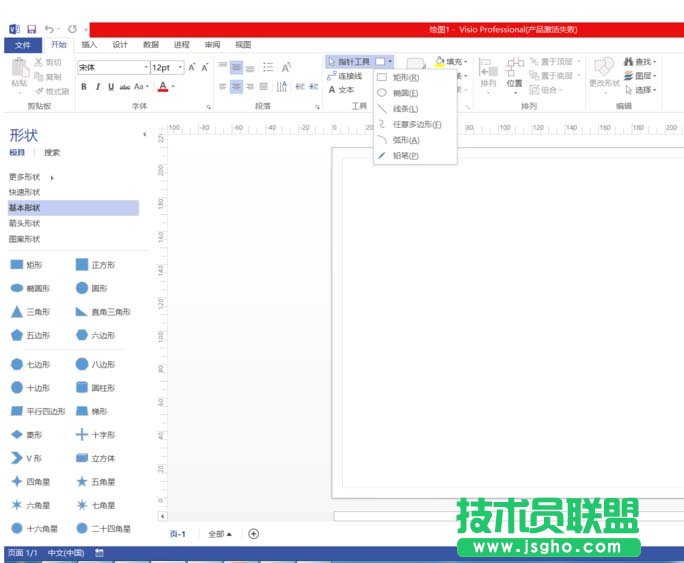Click the Undo arrow icon
The image size is (684, 563).
49,29
